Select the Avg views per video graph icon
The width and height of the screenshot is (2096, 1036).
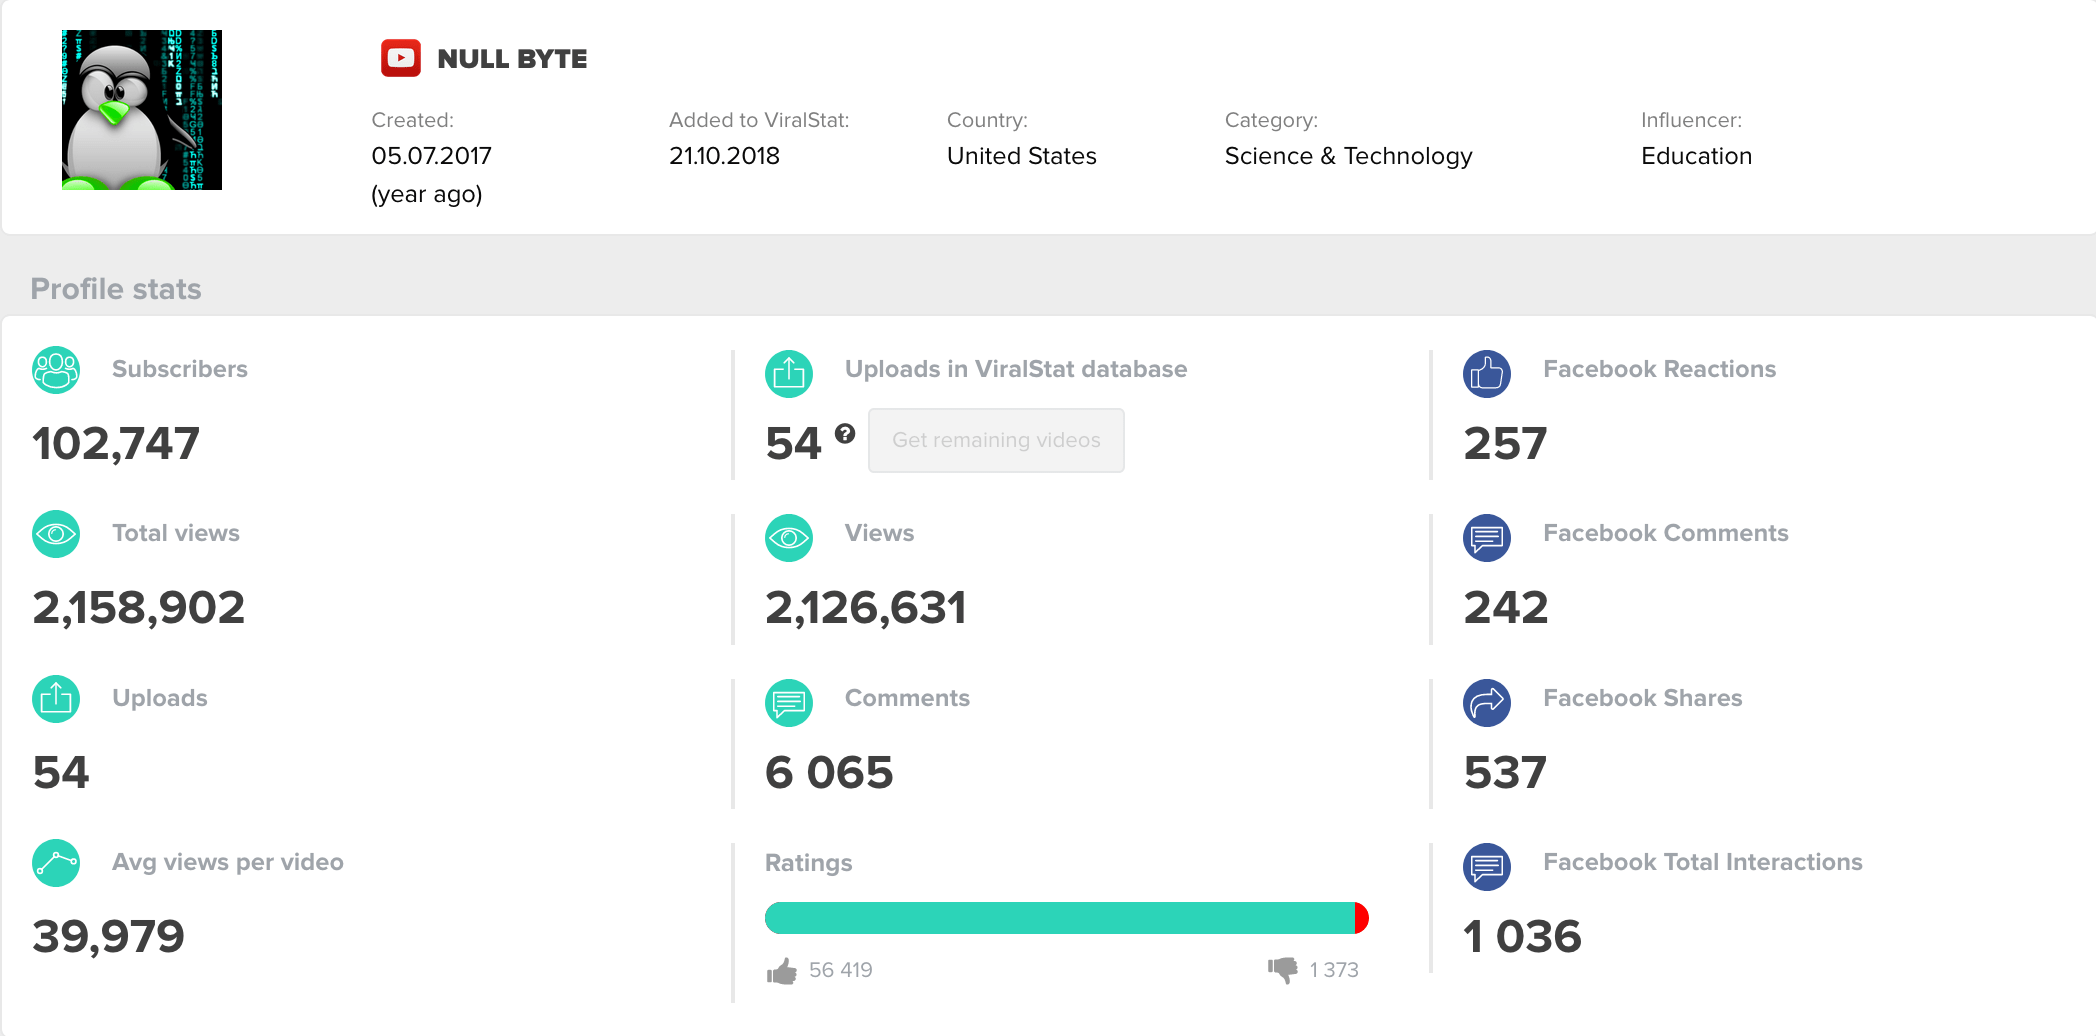click(56, 862)
